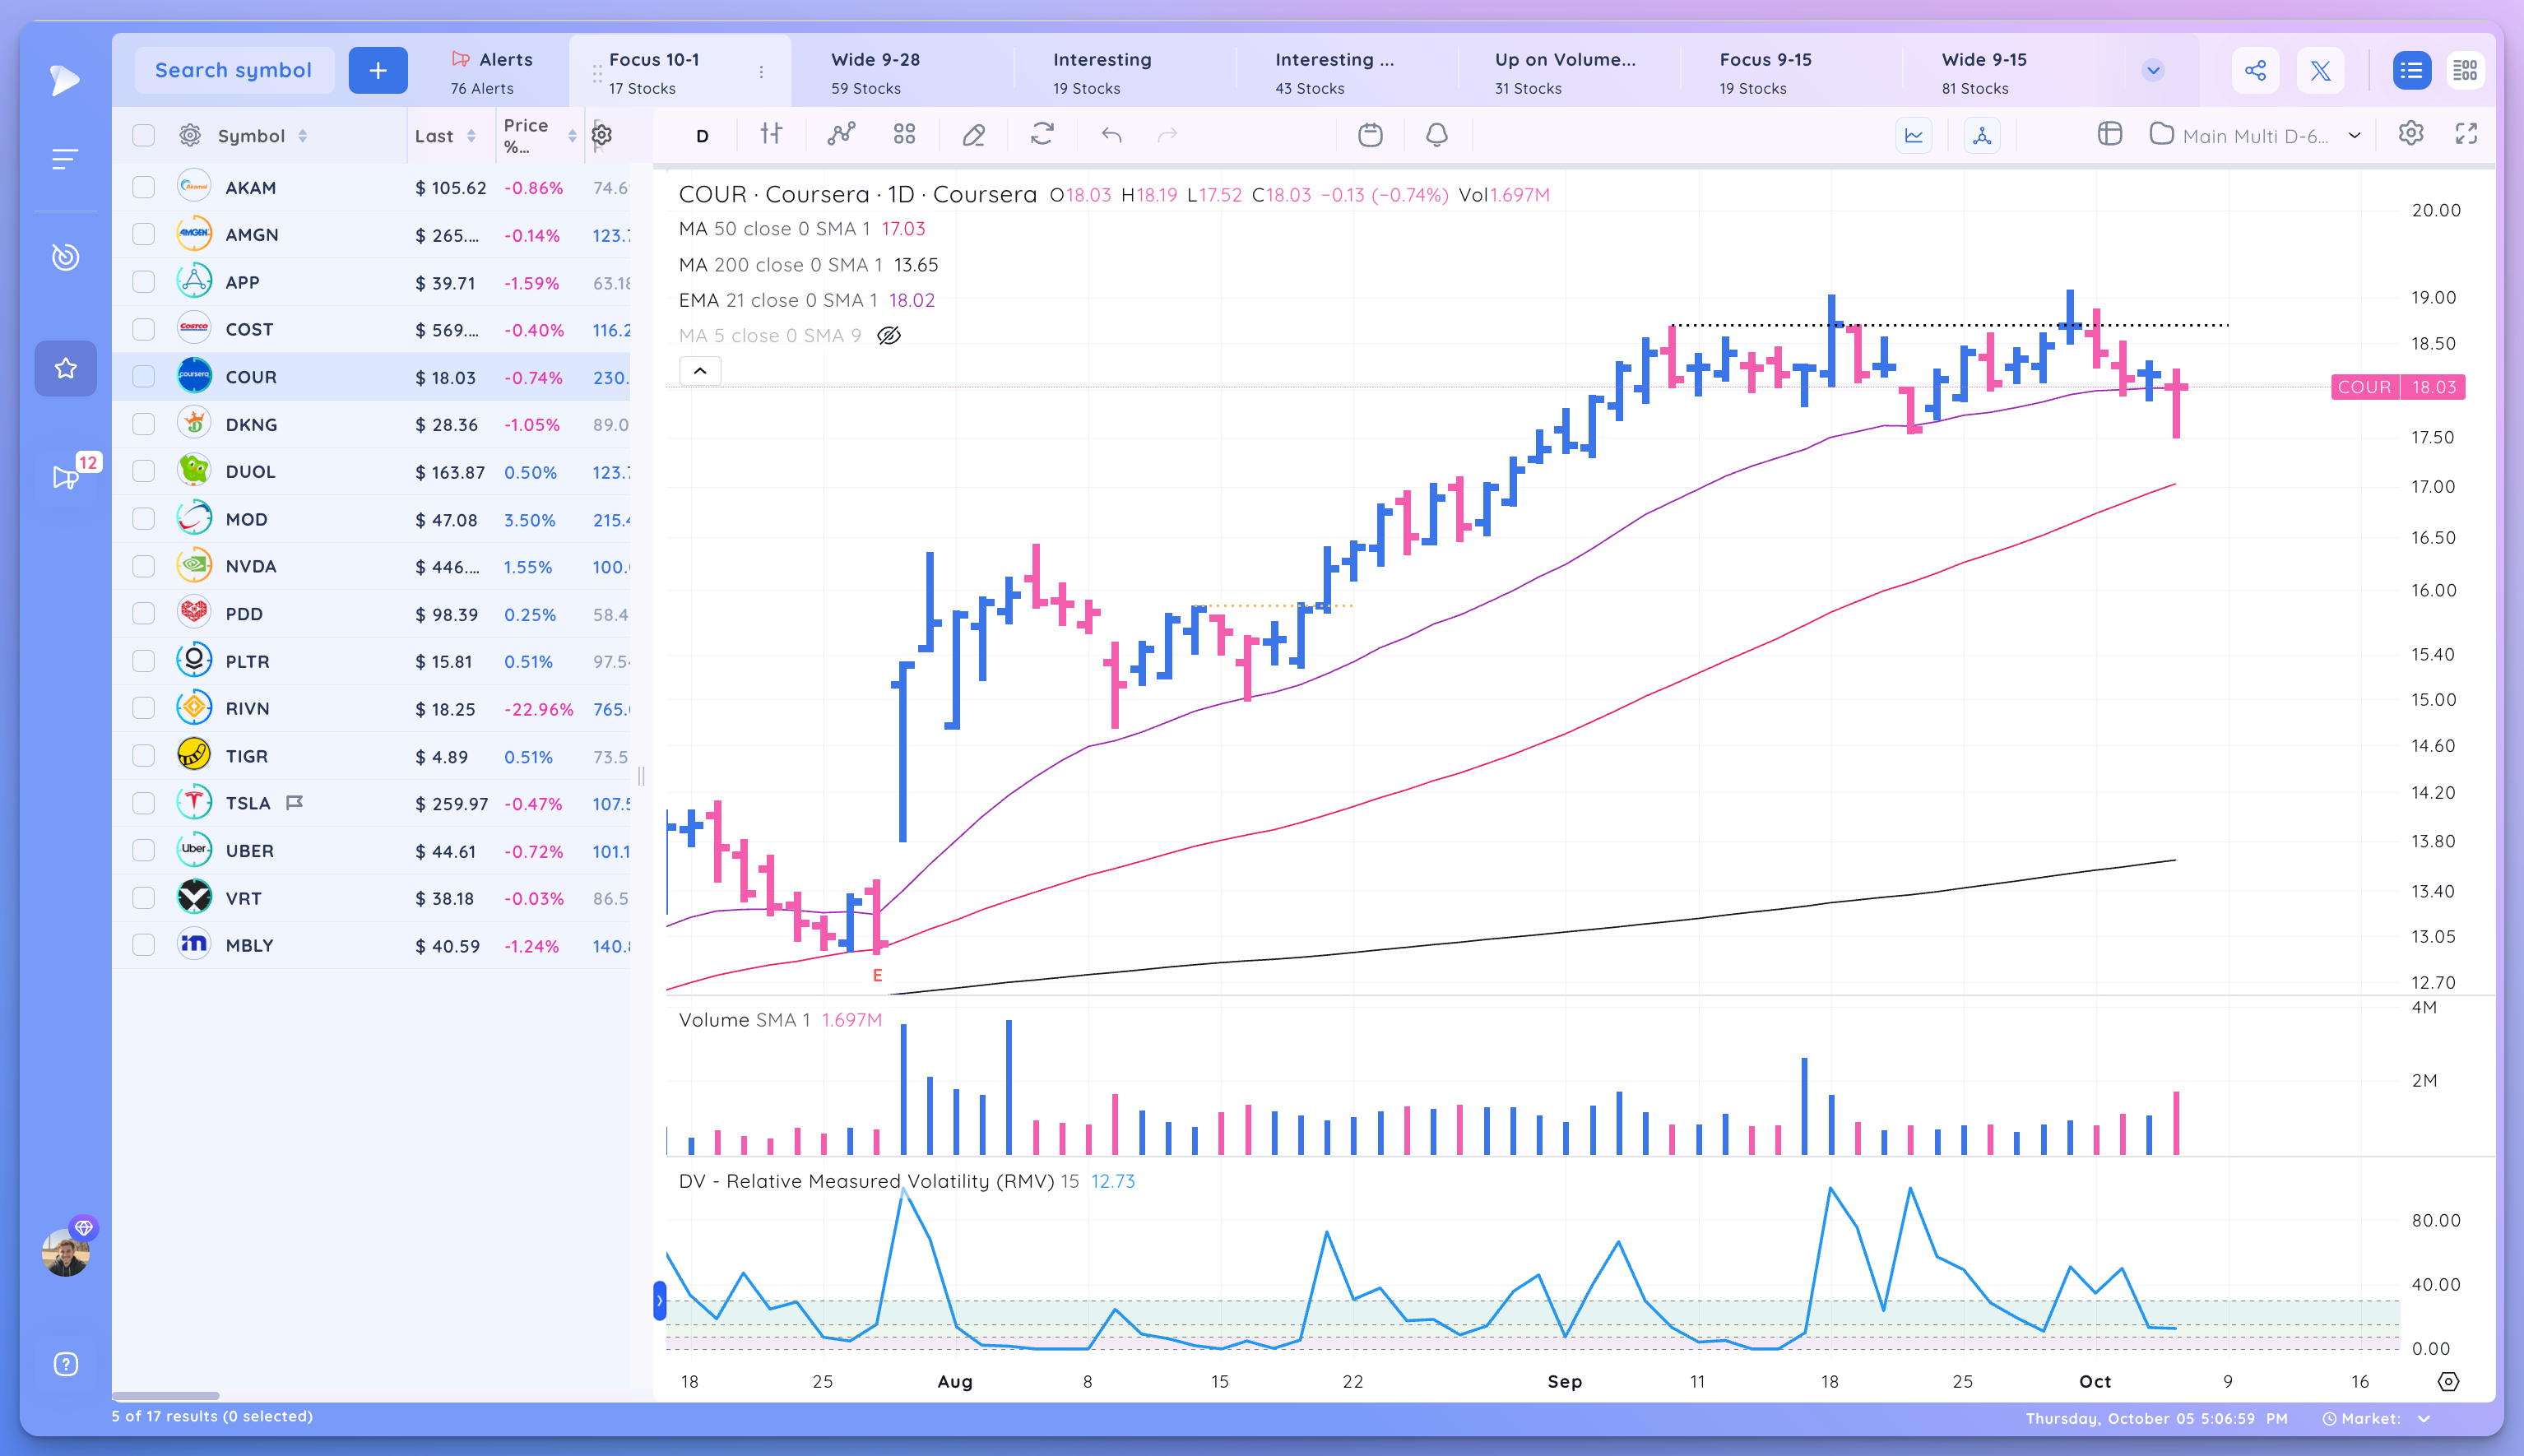2524x1456 pixels.
Task: Check the RIVN row checkbox
Action: 144,708
